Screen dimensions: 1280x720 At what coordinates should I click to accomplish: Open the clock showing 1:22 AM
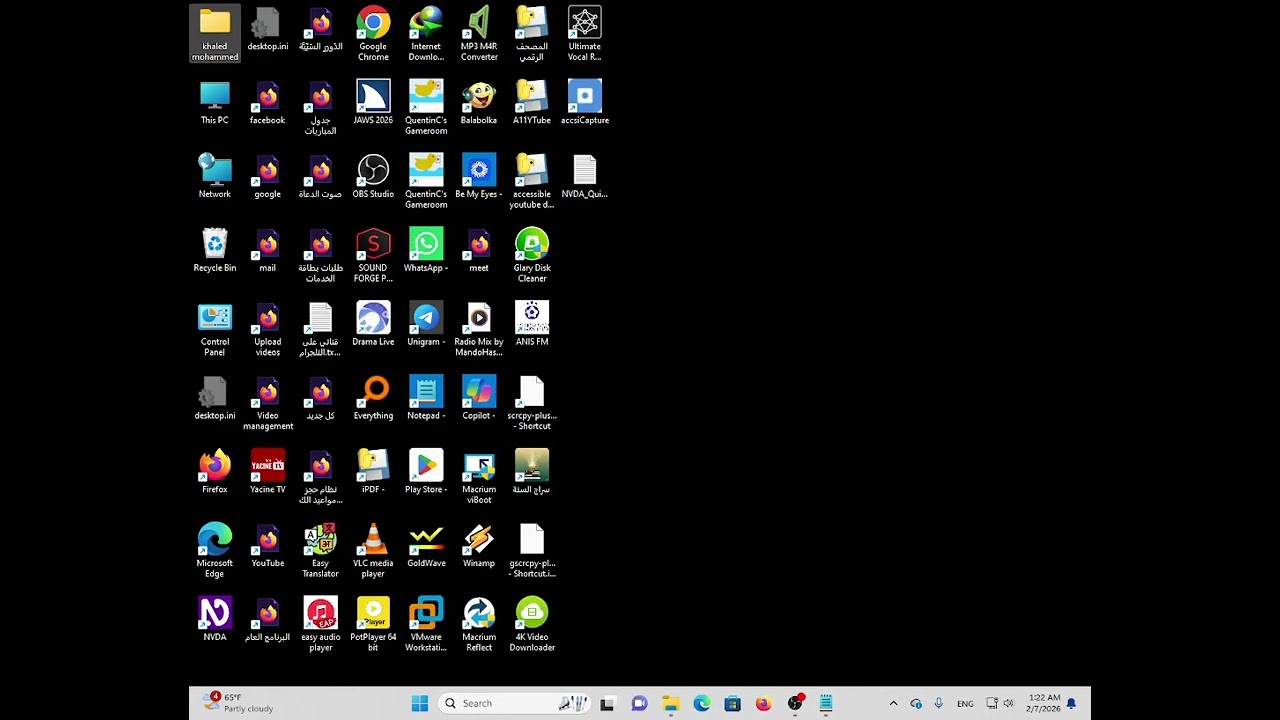1043,703
